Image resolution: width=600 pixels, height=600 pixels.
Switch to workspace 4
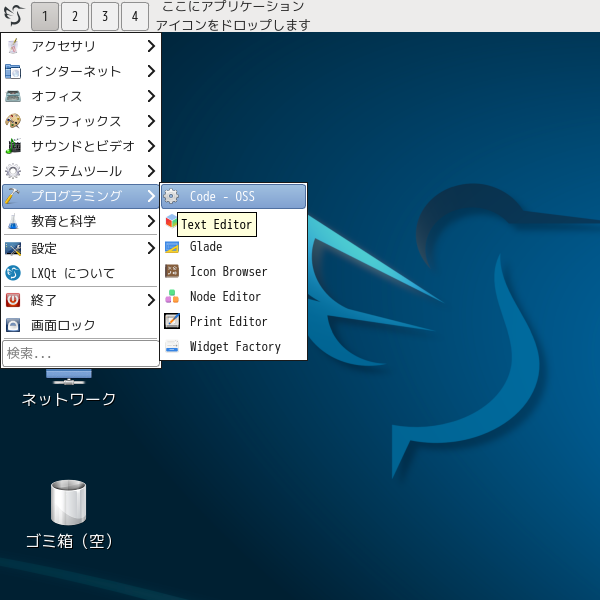pos(135,16)
